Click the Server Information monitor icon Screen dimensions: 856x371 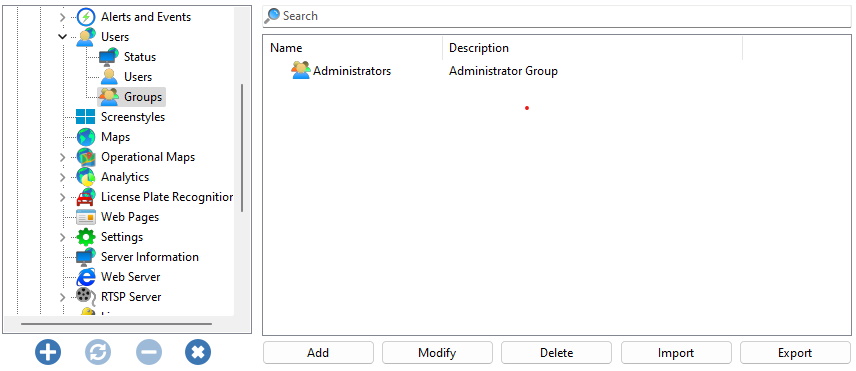pyautogui.click(x=86, y=257)
